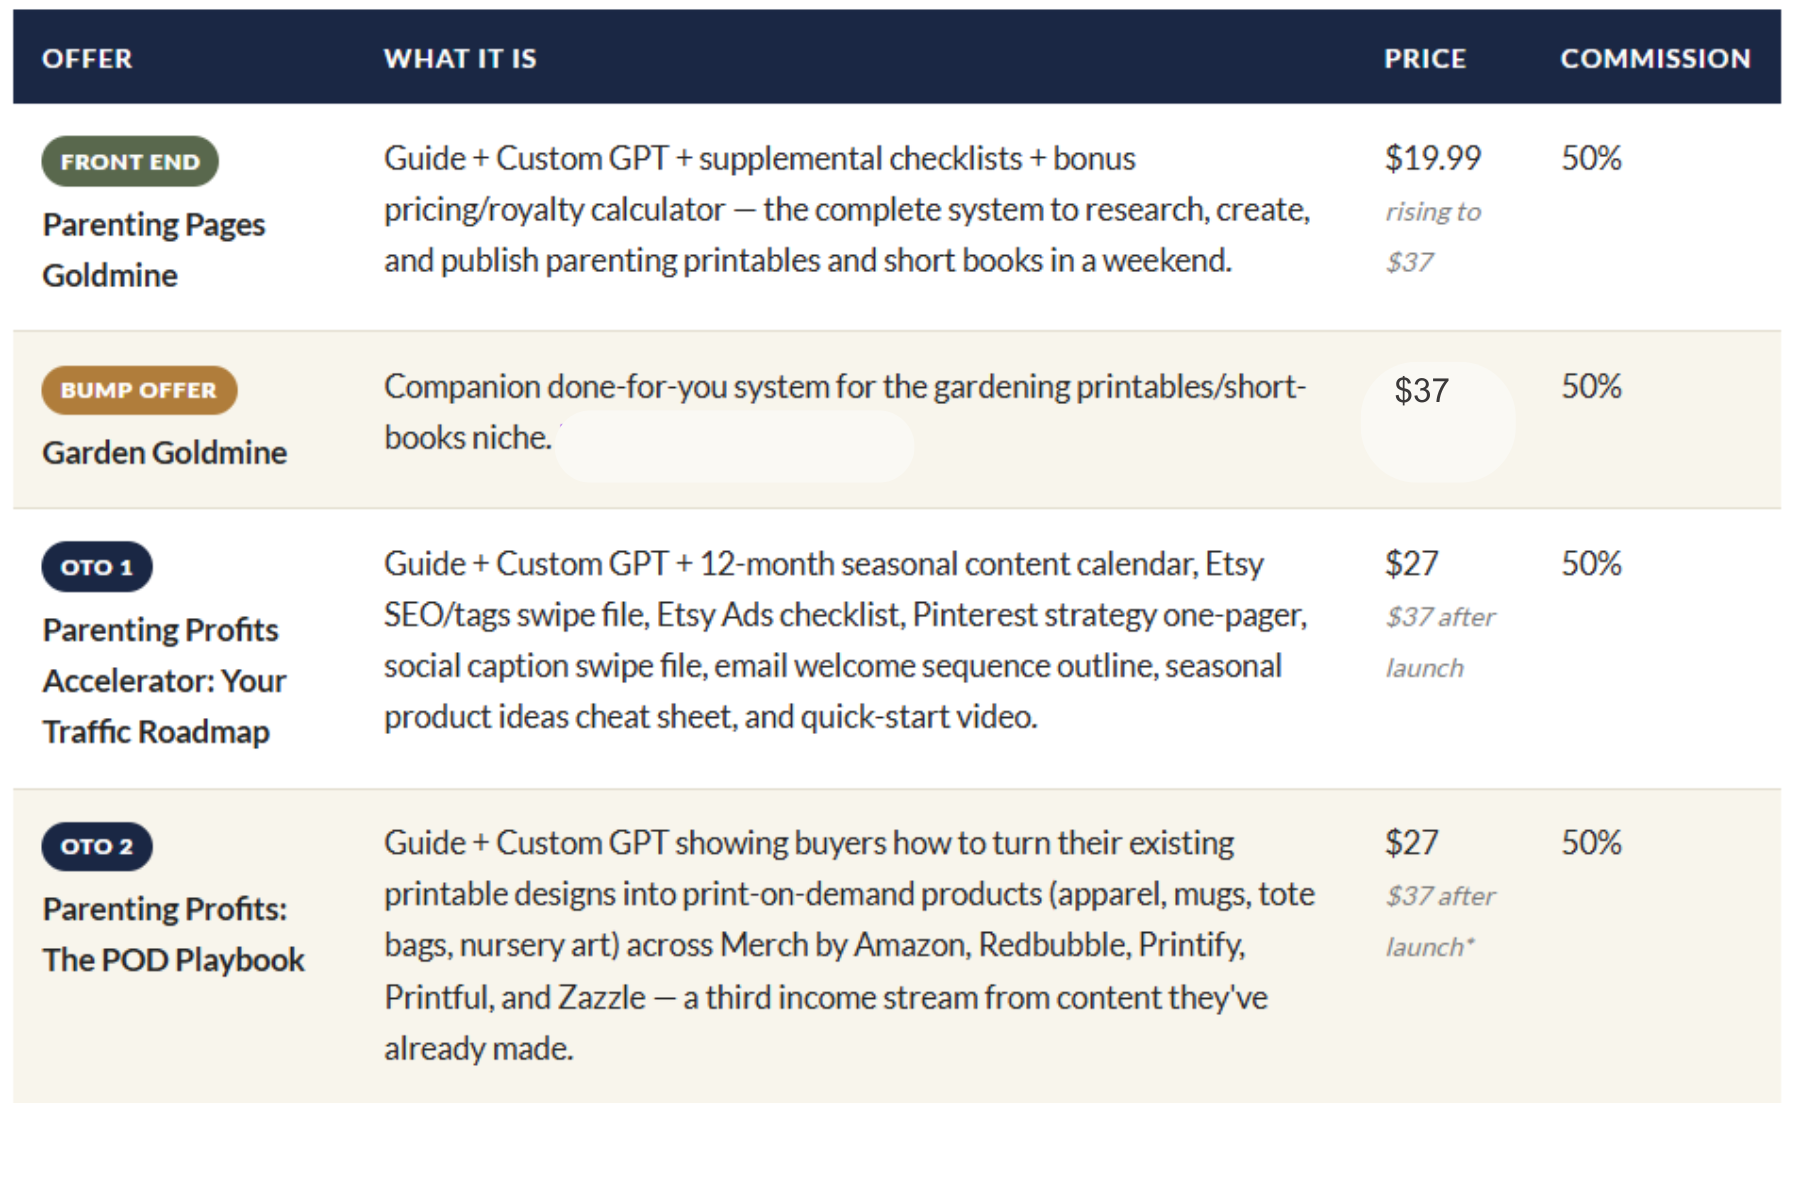1800x1200 pixels.
Task: Open Parenting Profits: The POD Playbook title
Action: [x=173, y=934]
